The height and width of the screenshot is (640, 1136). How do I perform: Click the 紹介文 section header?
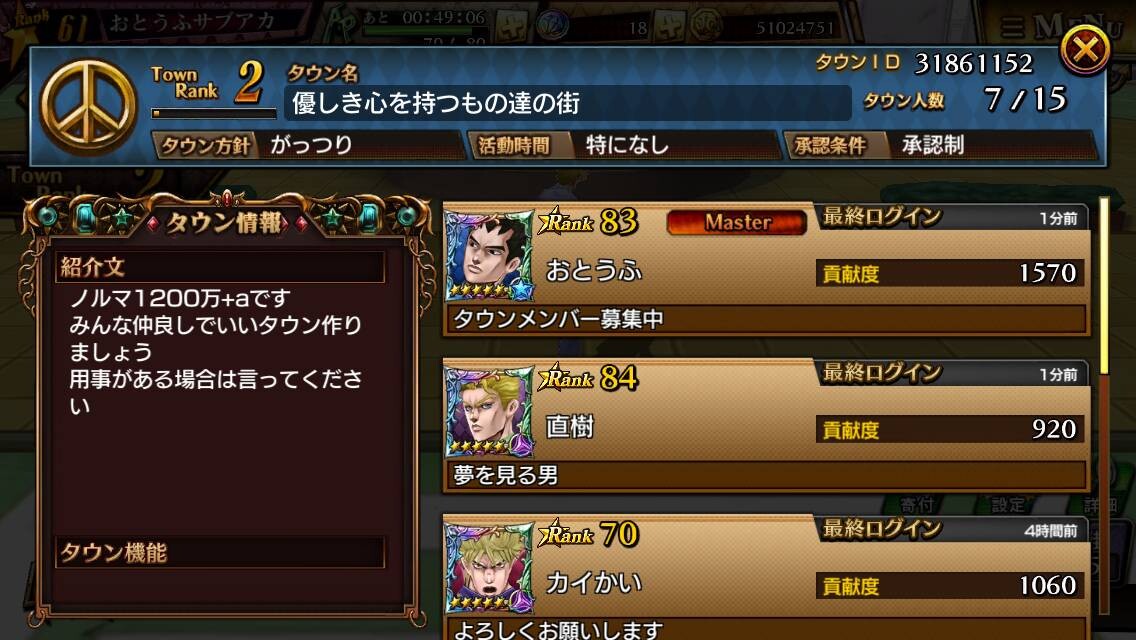pos(220,267)
